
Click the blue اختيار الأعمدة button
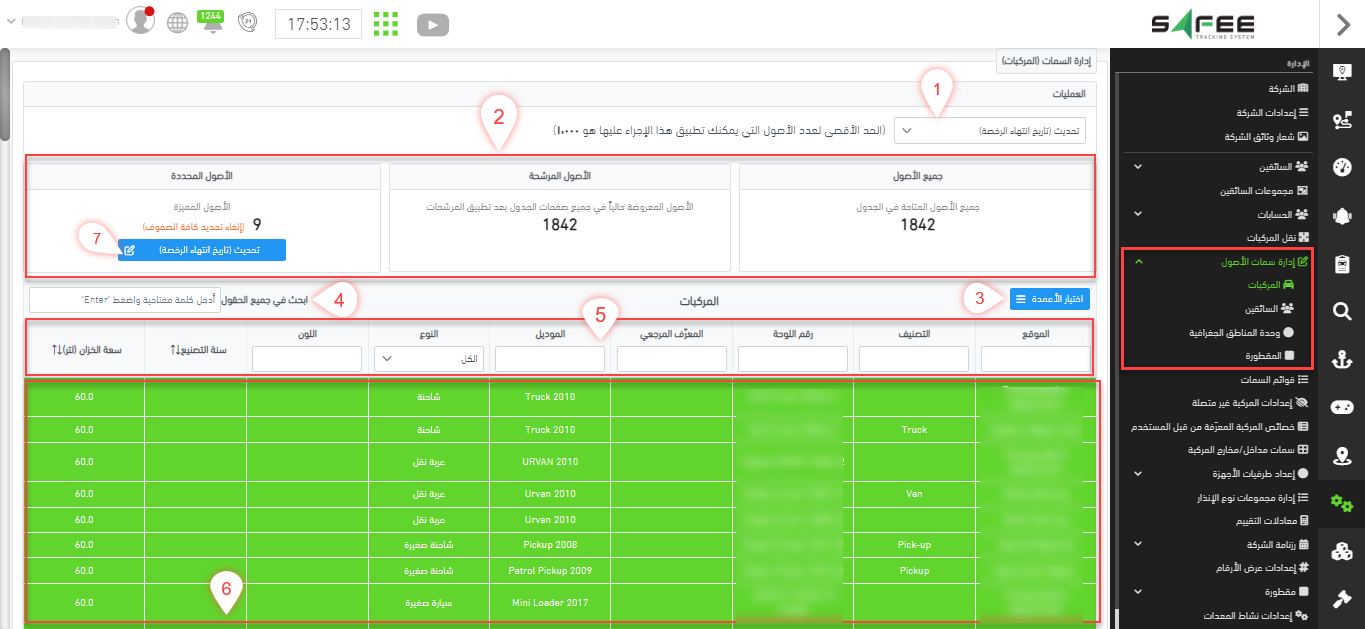click(x=1049, y=298)
